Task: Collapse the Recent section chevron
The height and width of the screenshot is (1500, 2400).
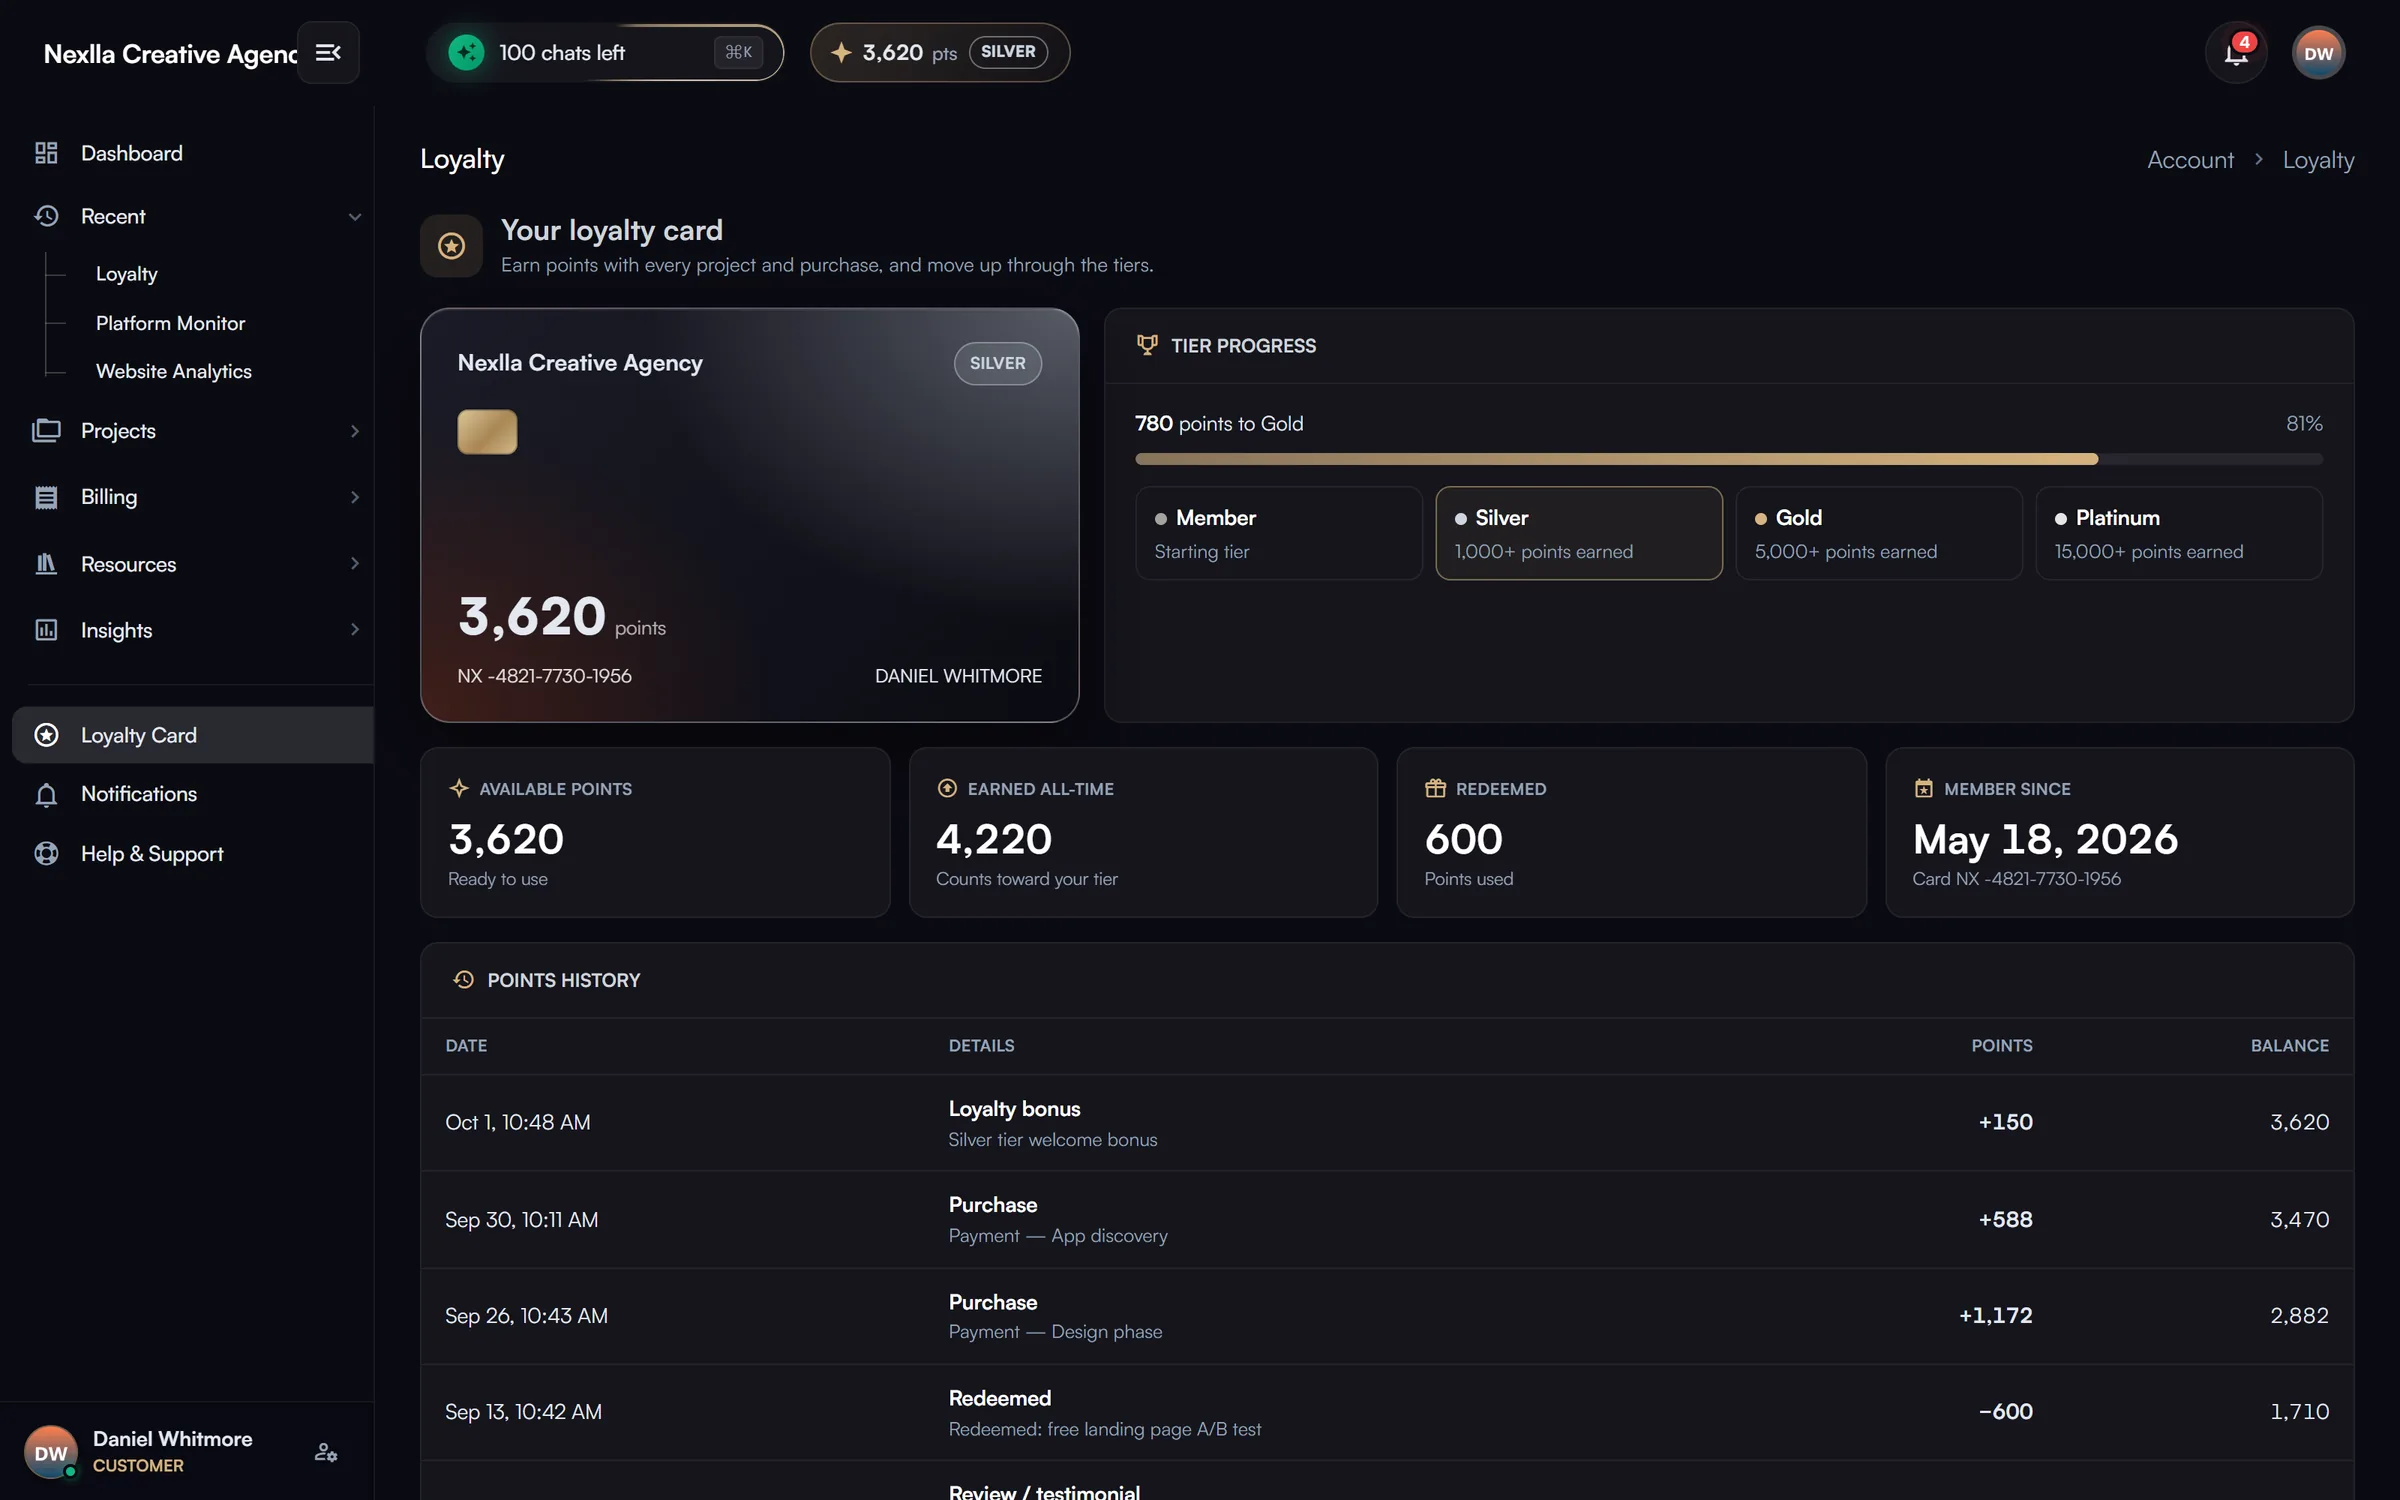Action: pos(354,217)
